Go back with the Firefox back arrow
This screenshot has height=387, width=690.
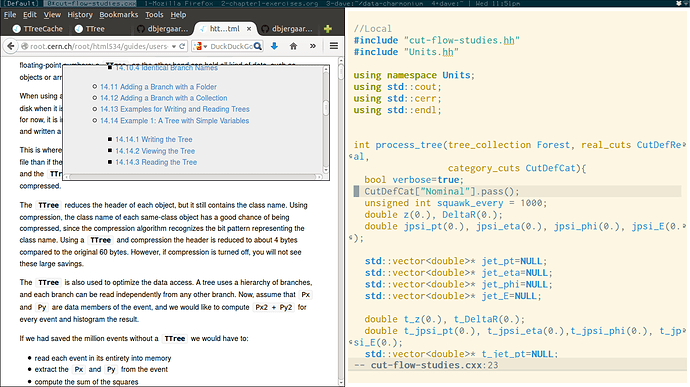coord(11,46)
